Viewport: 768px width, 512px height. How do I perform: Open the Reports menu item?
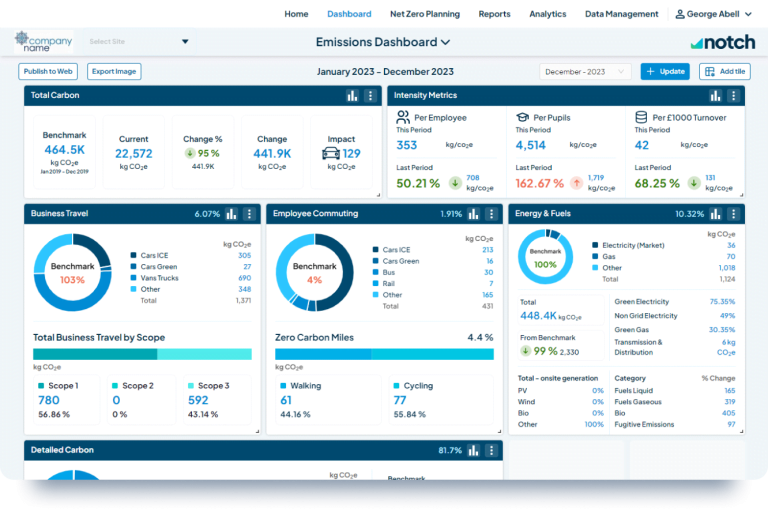[494, 14]
